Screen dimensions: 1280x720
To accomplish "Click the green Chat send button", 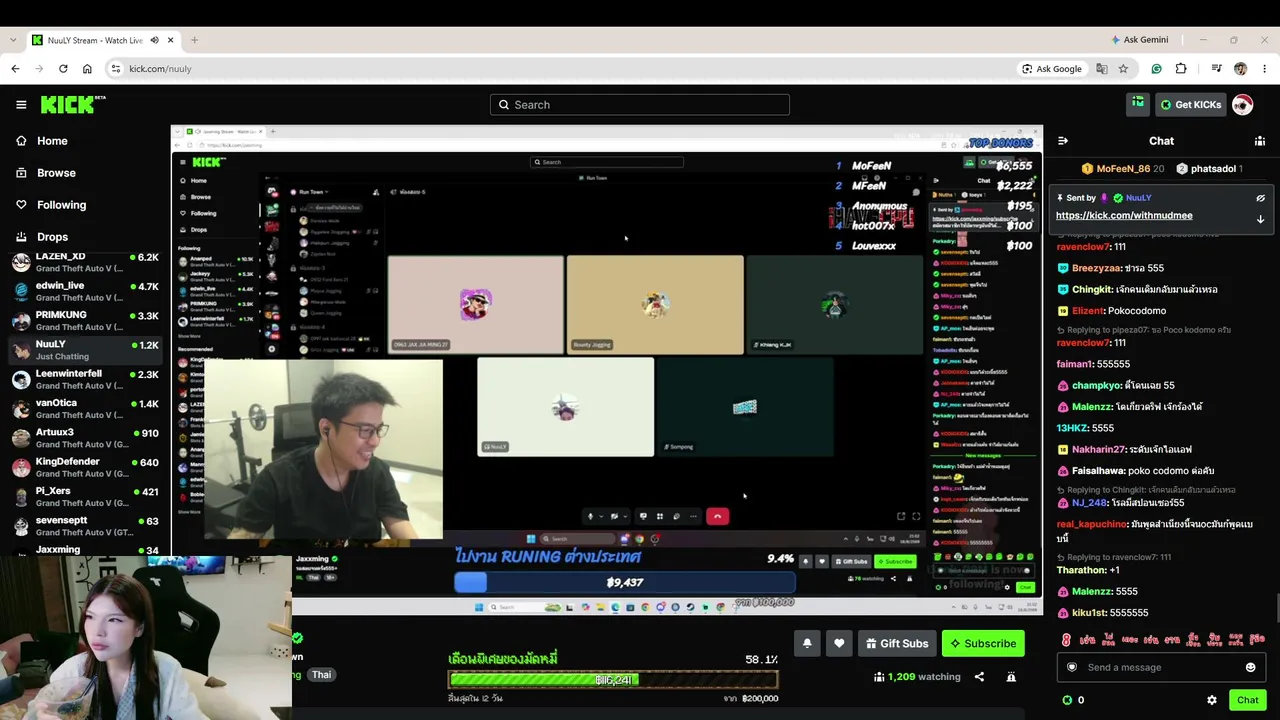I will point(1247,700).
